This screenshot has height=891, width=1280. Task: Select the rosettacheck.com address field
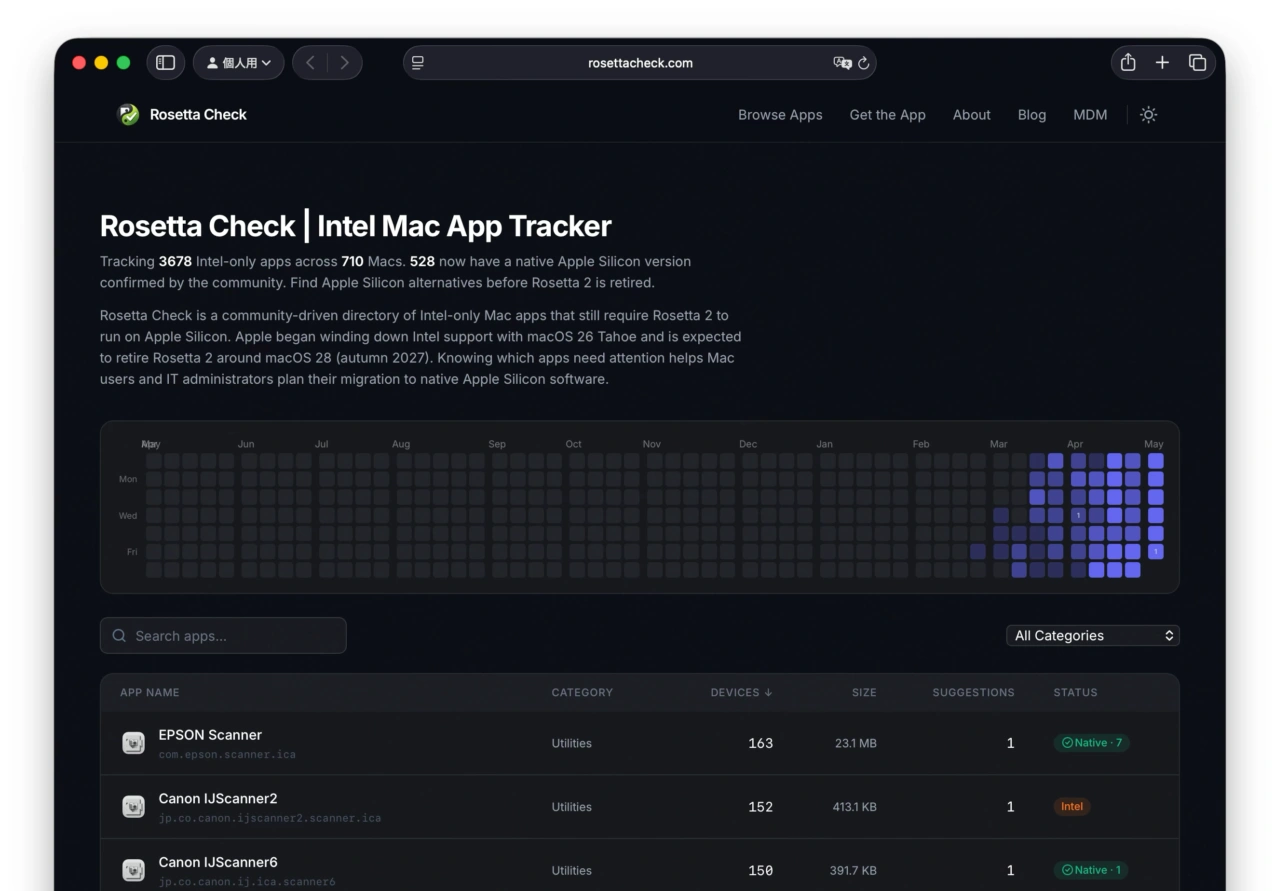640,63
